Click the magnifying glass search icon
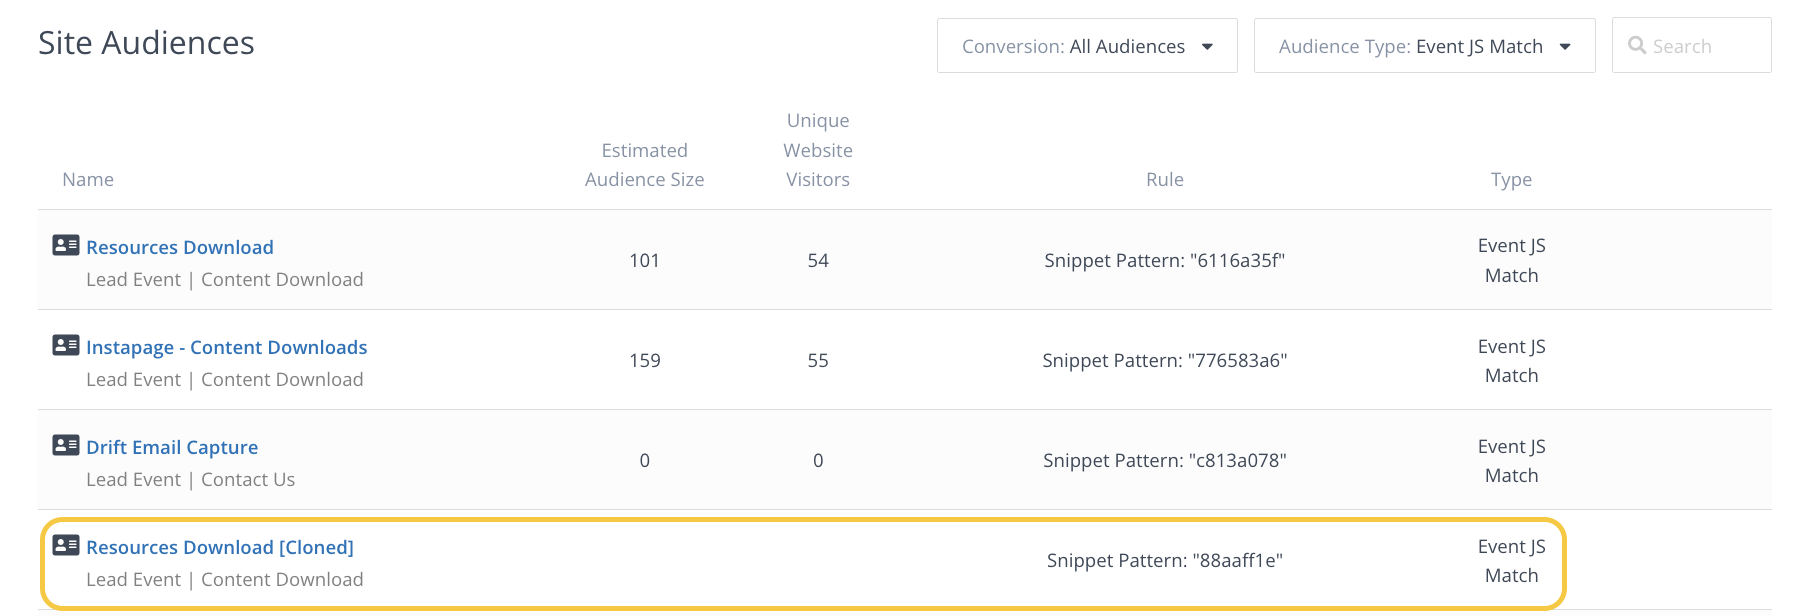The image size is (1810, 616). coord(1637,46)
